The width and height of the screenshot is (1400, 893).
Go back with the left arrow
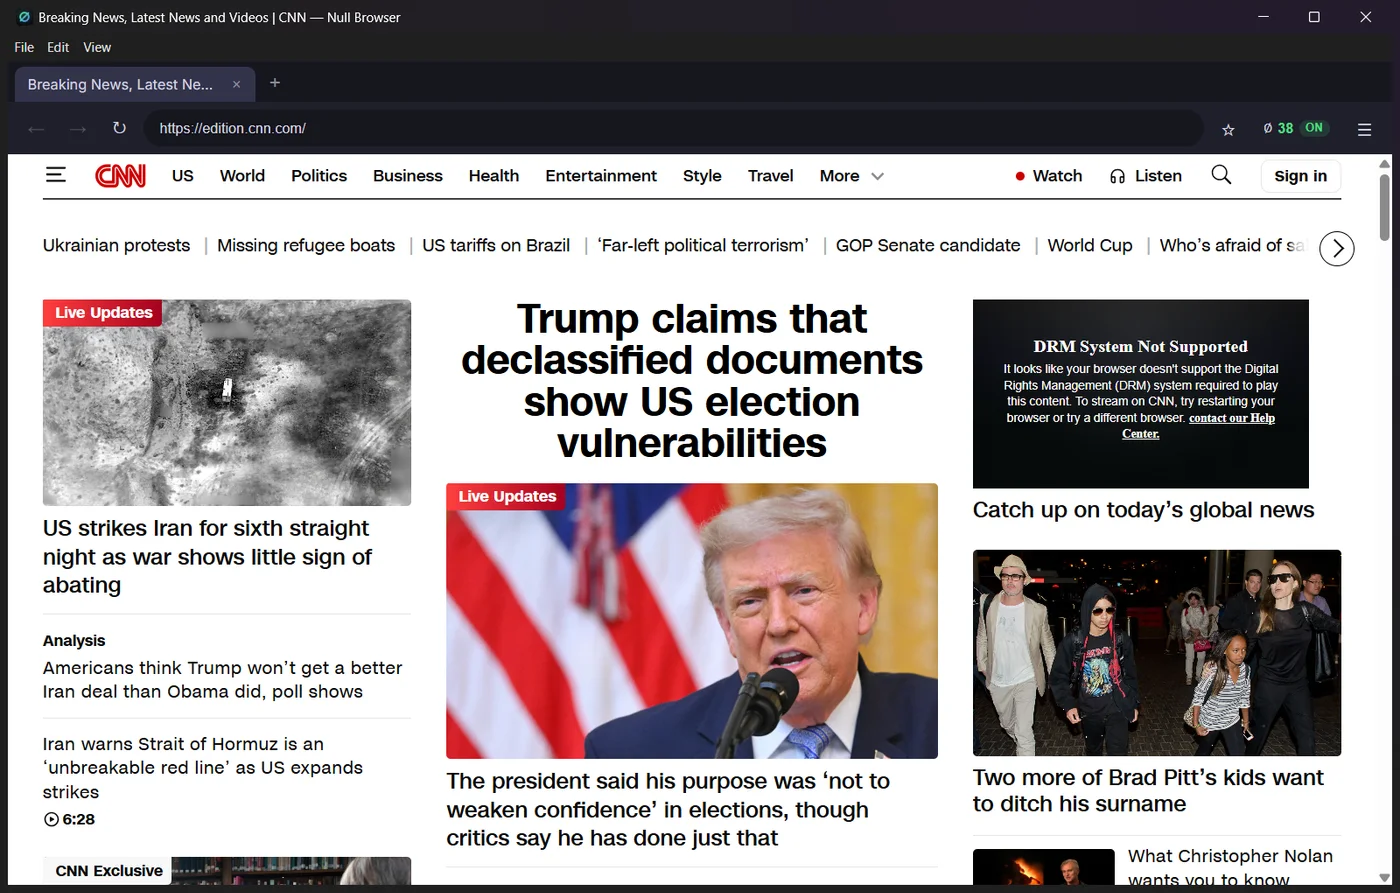coord(36,128)
